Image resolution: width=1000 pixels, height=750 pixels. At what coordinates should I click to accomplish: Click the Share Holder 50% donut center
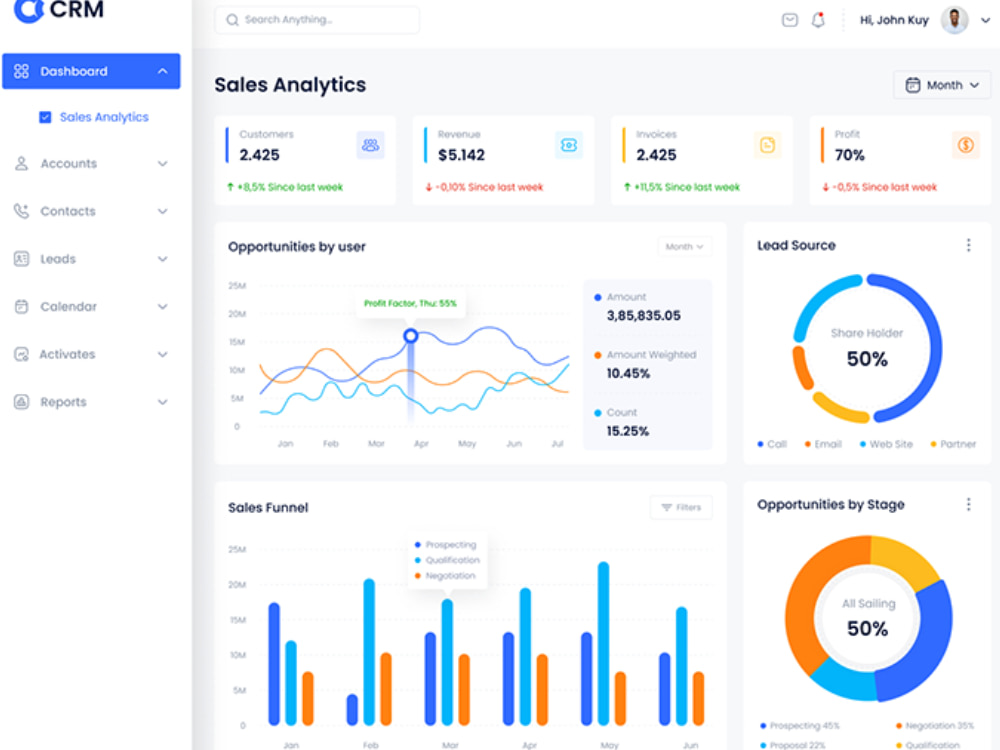(x=867, y=349)
